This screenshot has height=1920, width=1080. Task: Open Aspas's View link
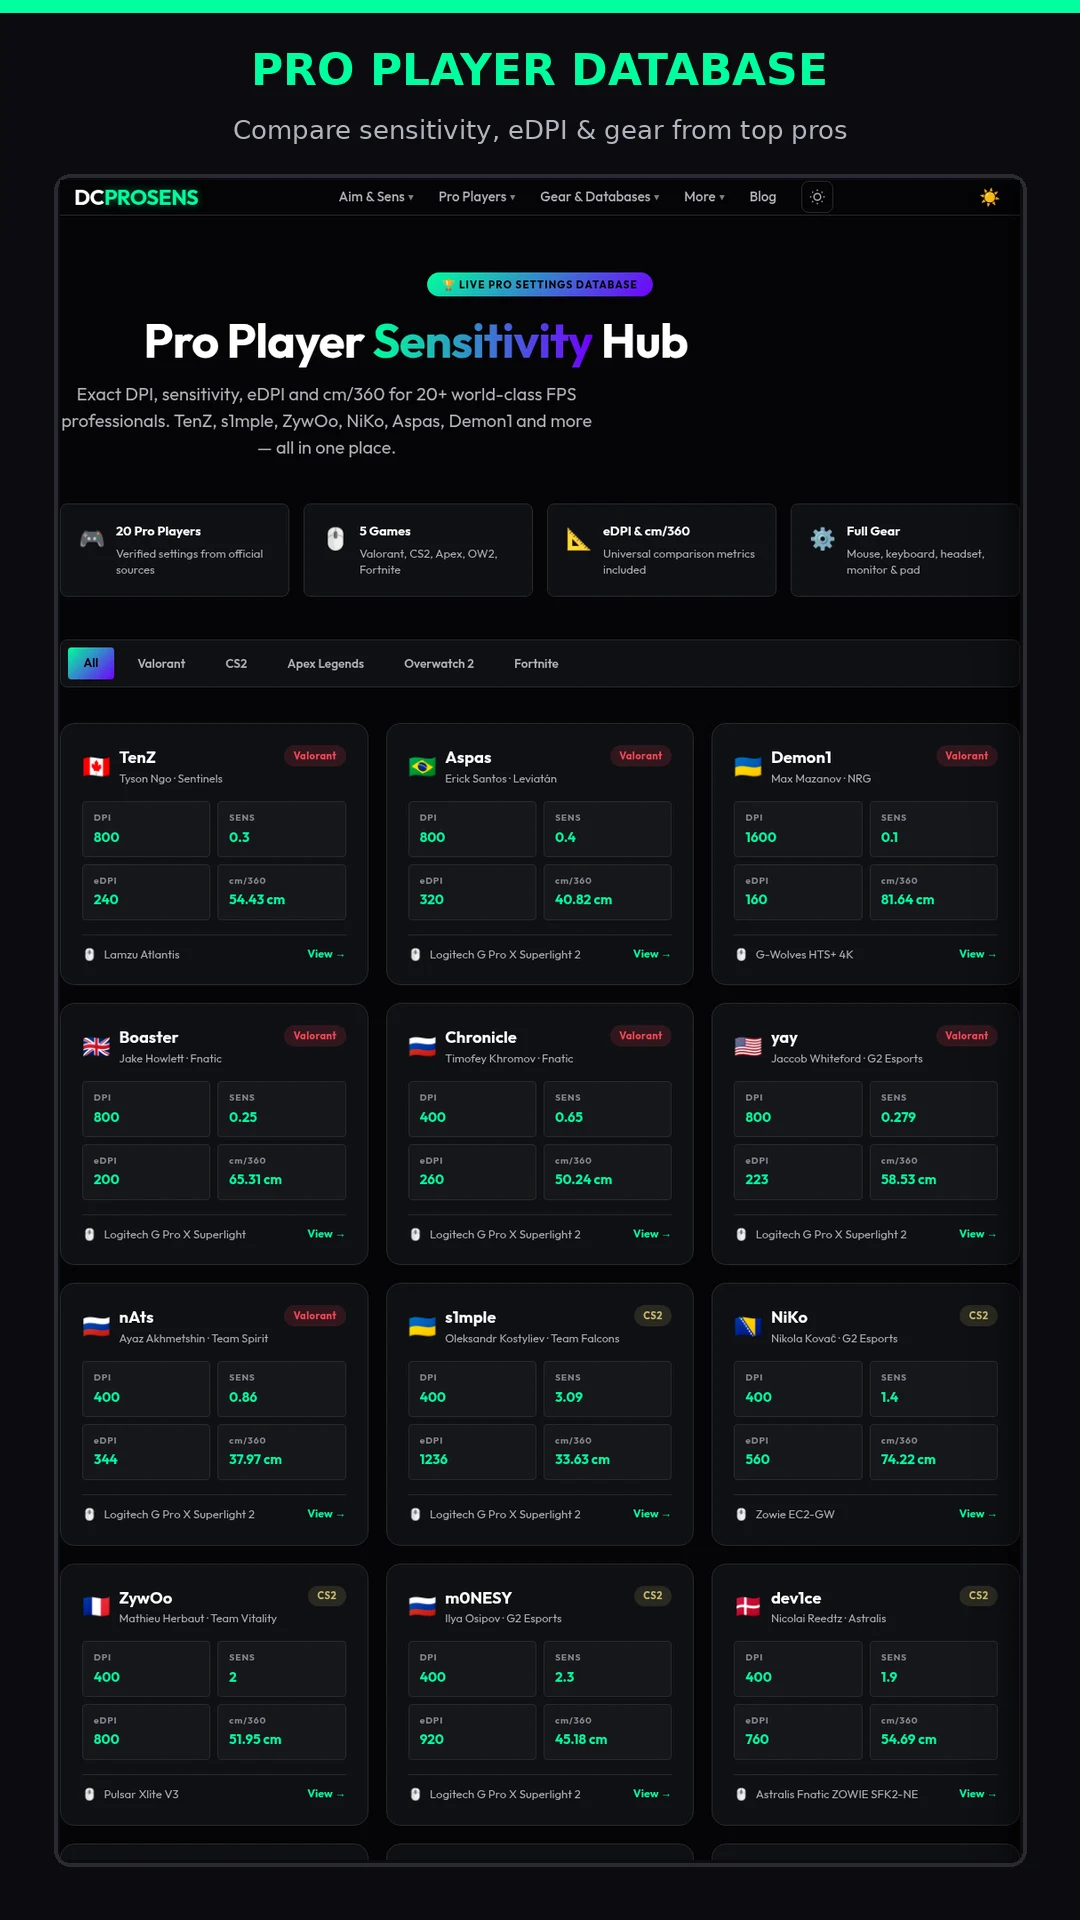pos(652,954)
